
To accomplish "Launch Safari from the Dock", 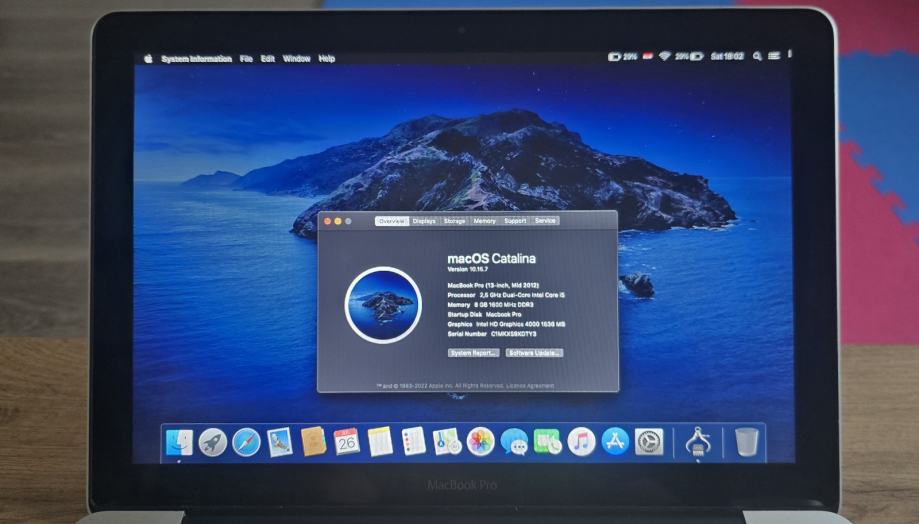I will pos(246,442).
